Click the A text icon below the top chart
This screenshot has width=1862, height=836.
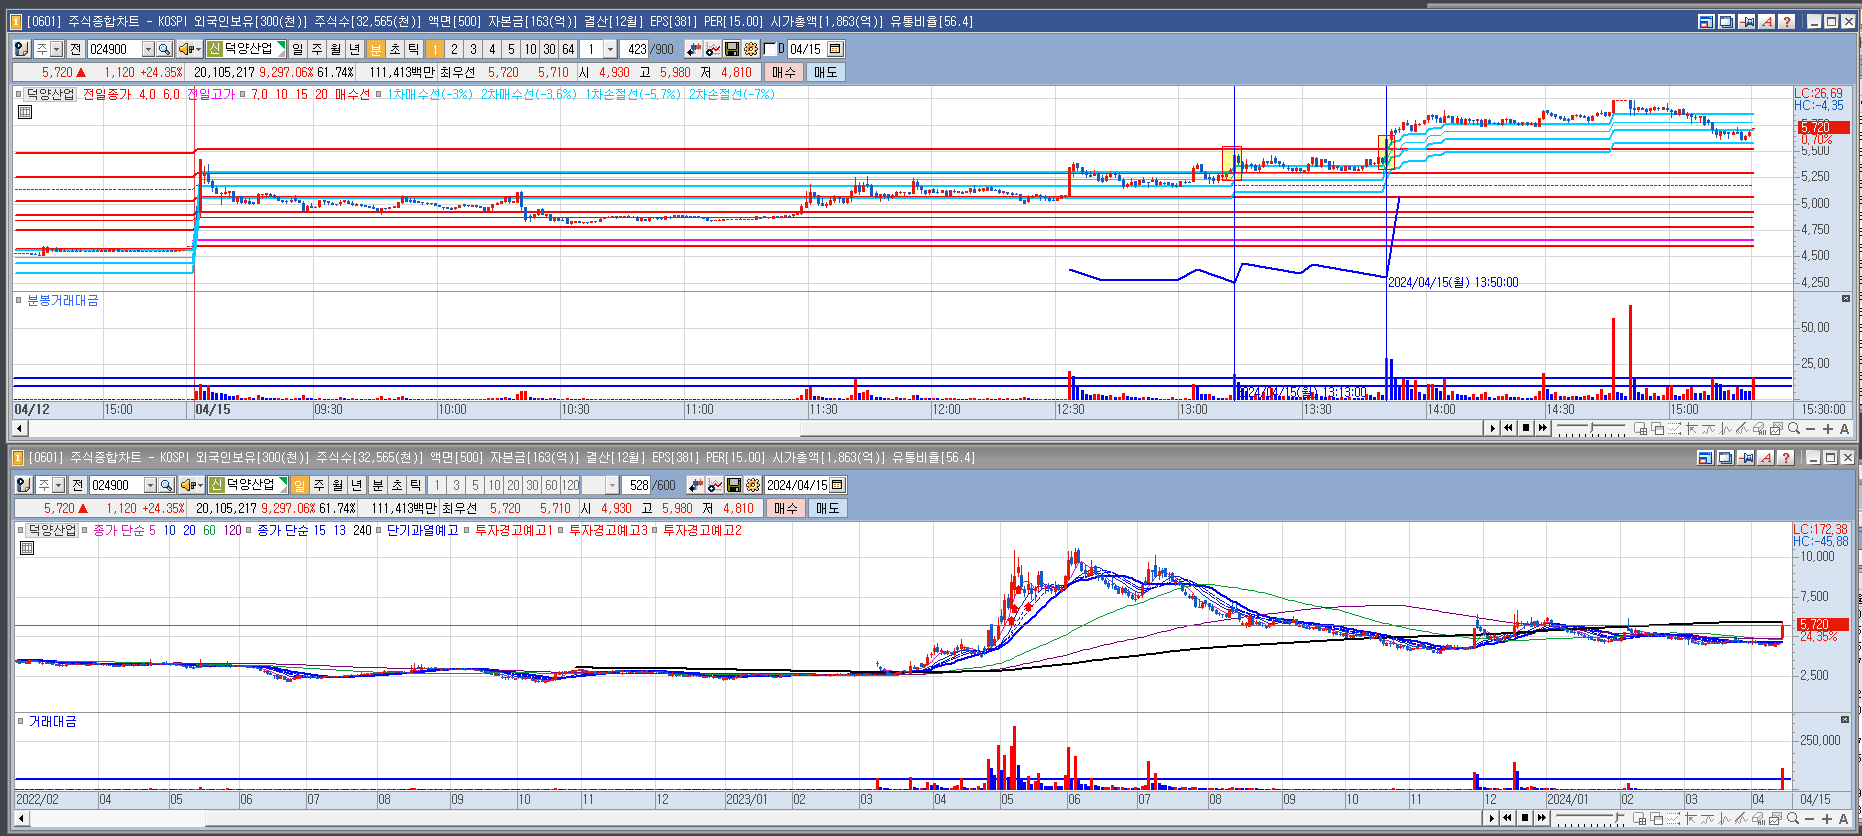point(1845,428)
